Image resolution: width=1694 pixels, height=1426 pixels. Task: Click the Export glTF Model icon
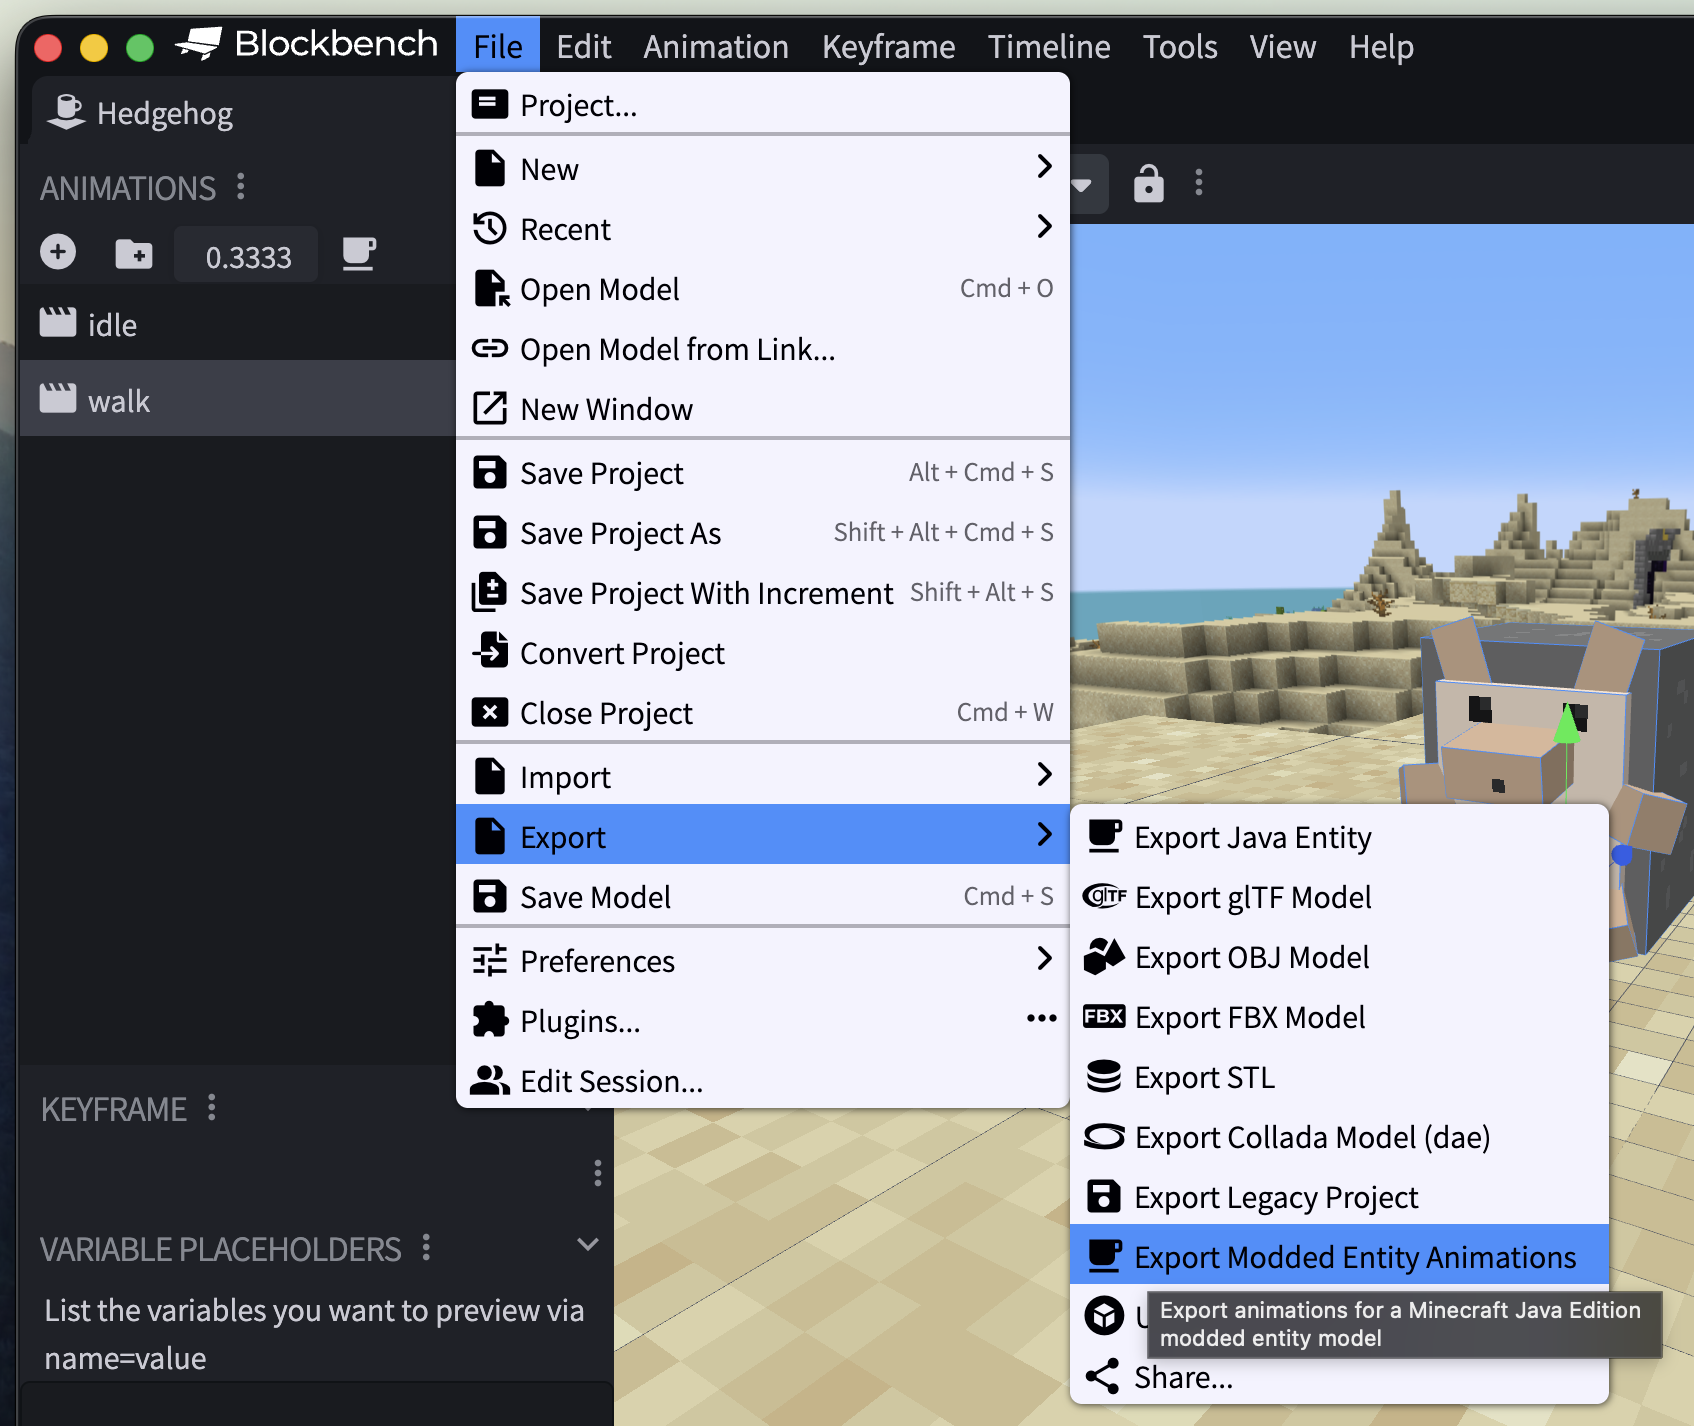click(1104, 897)
